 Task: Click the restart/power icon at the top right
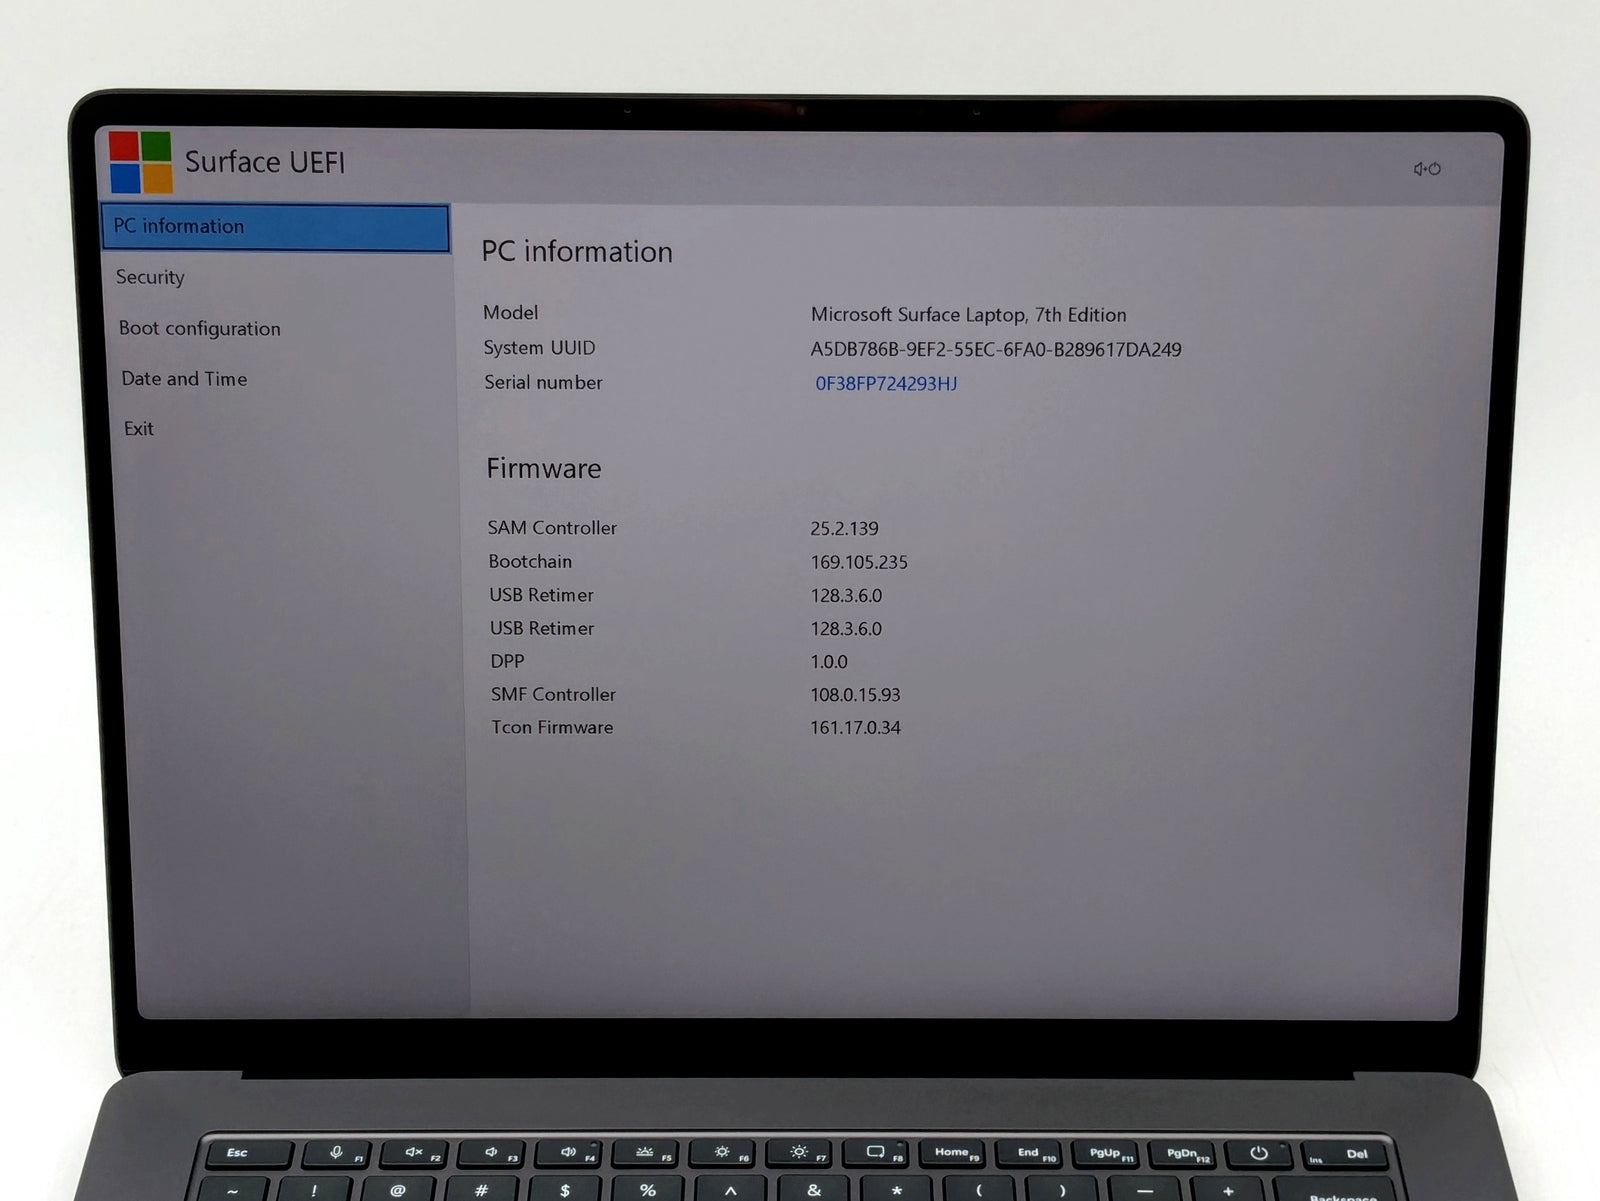[1427, 169]
